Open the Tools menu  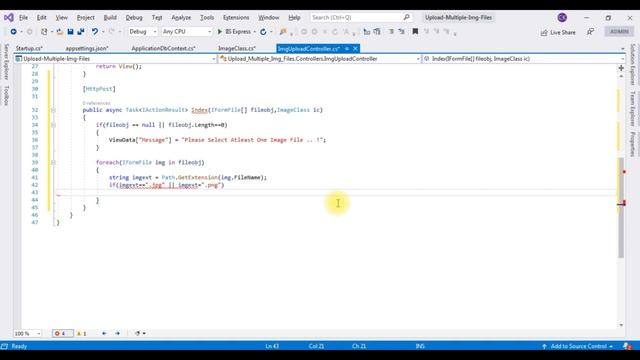pyautogui.click(x=207, y=18)
